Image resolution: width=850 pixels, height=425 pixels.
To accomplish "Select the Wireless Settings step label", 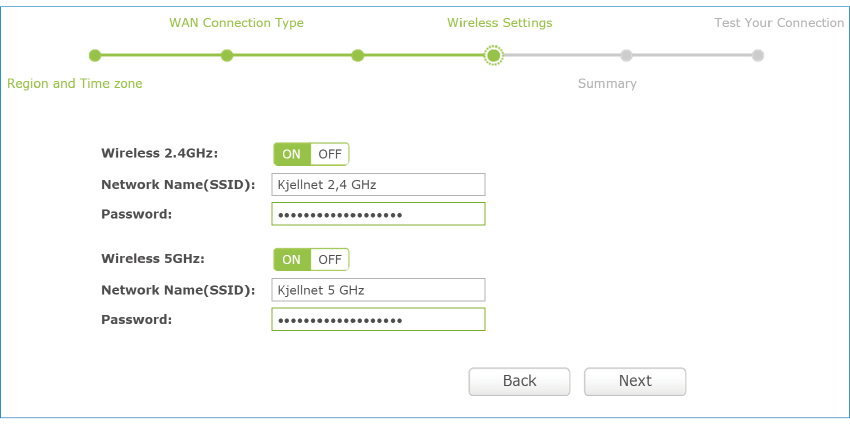I will (499, 23).
